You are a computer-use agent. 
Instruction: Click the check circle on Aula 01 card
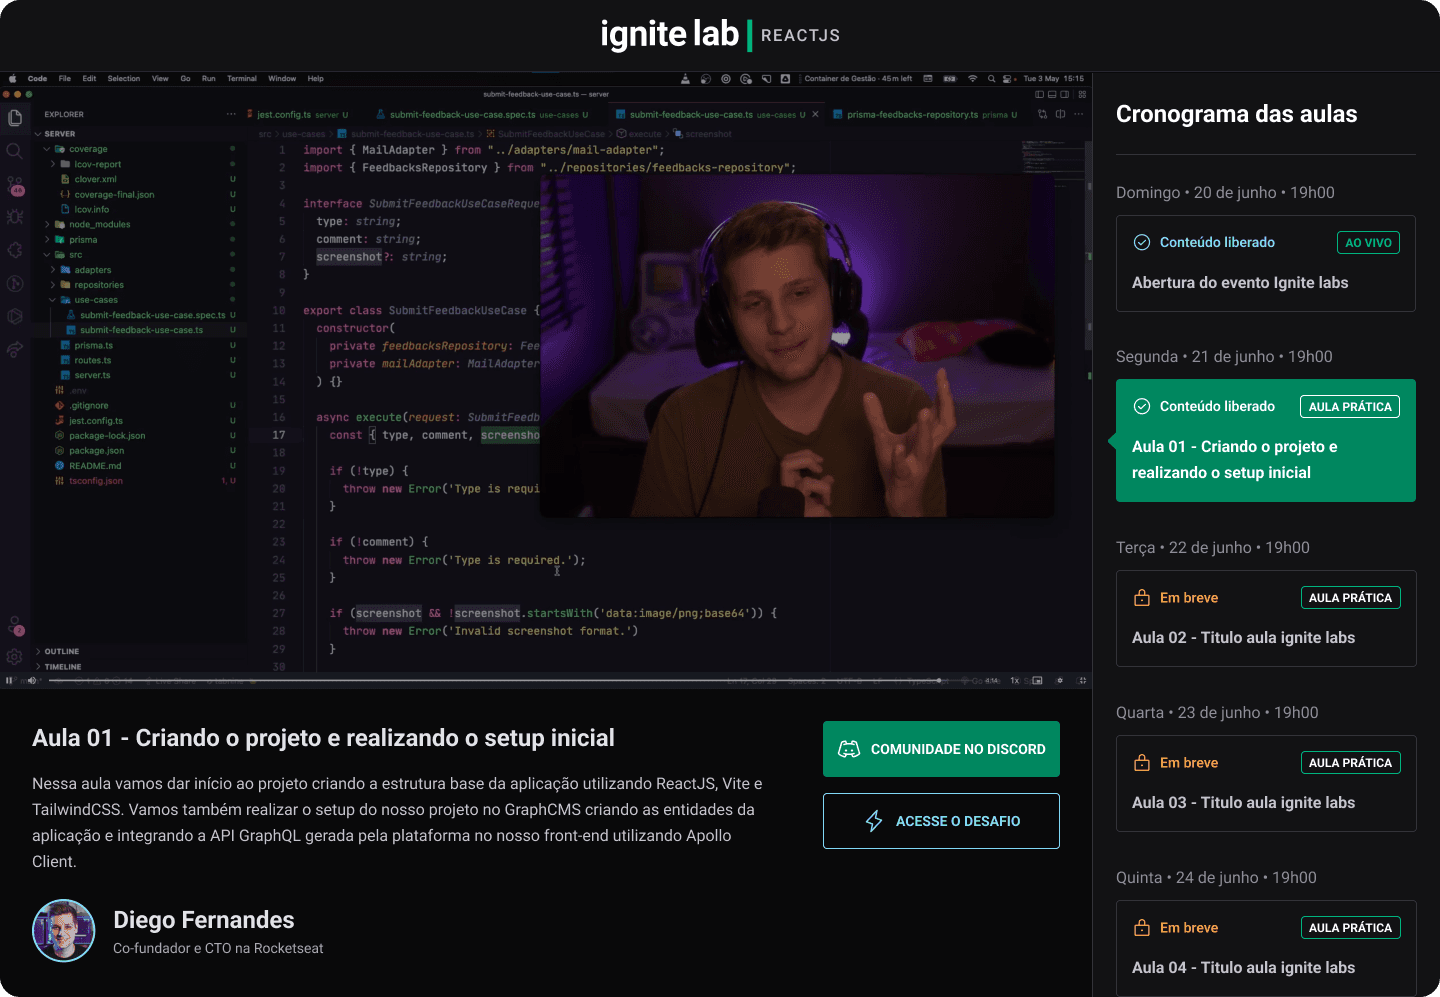click(1141, 406)
